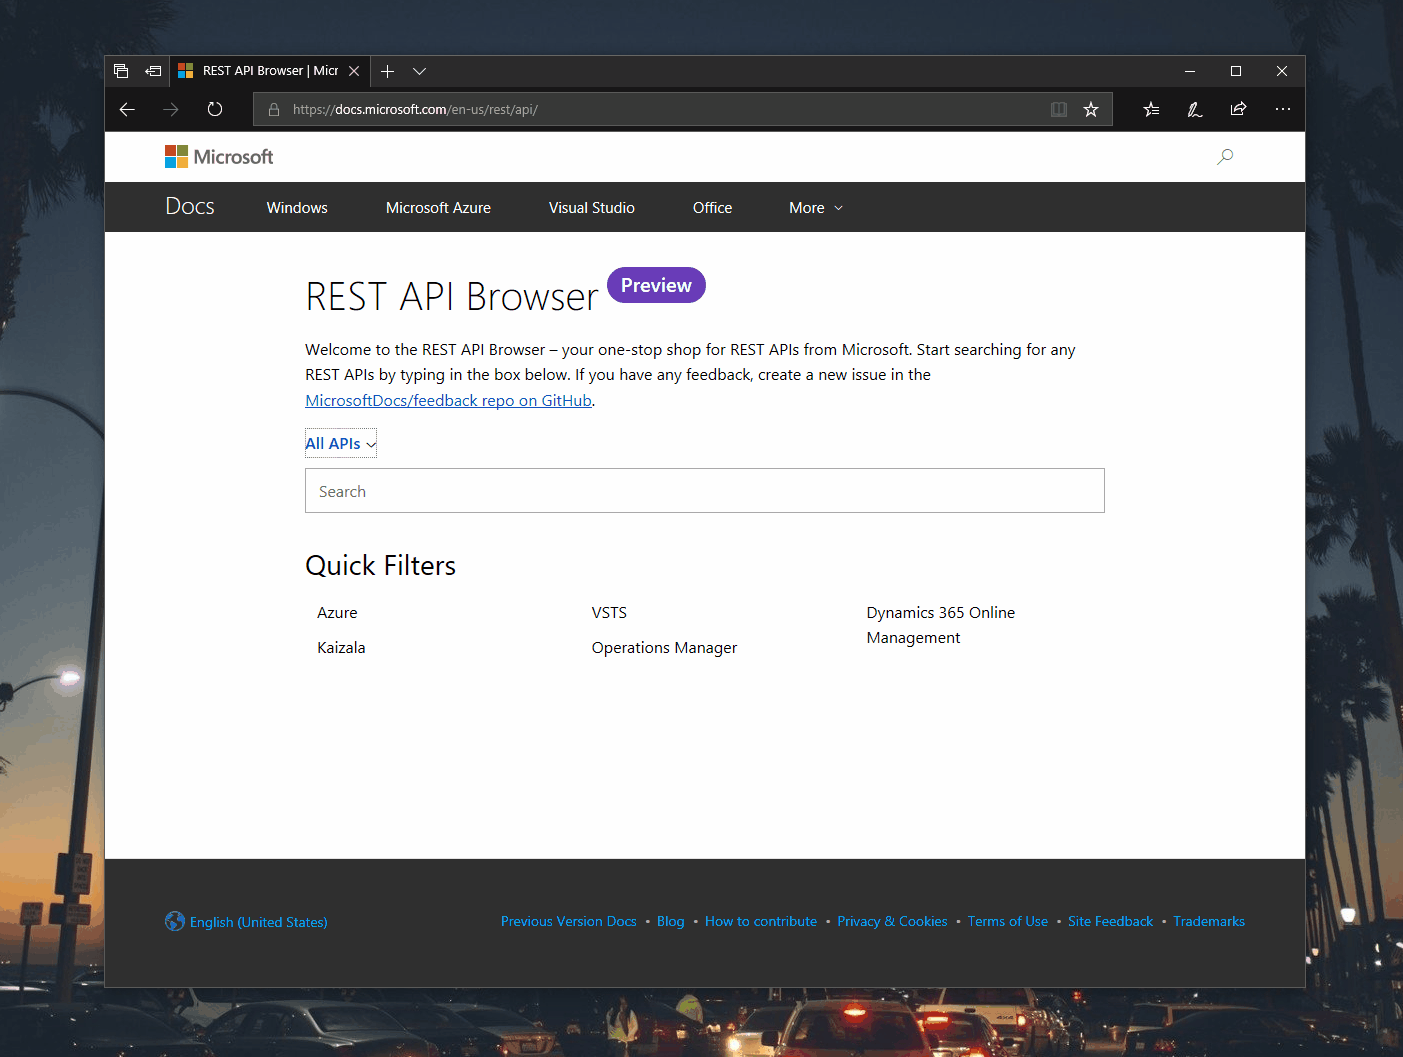Switch to the Microsoft Azure section
Screen dimensions: 1403x1057
point(438,207)
